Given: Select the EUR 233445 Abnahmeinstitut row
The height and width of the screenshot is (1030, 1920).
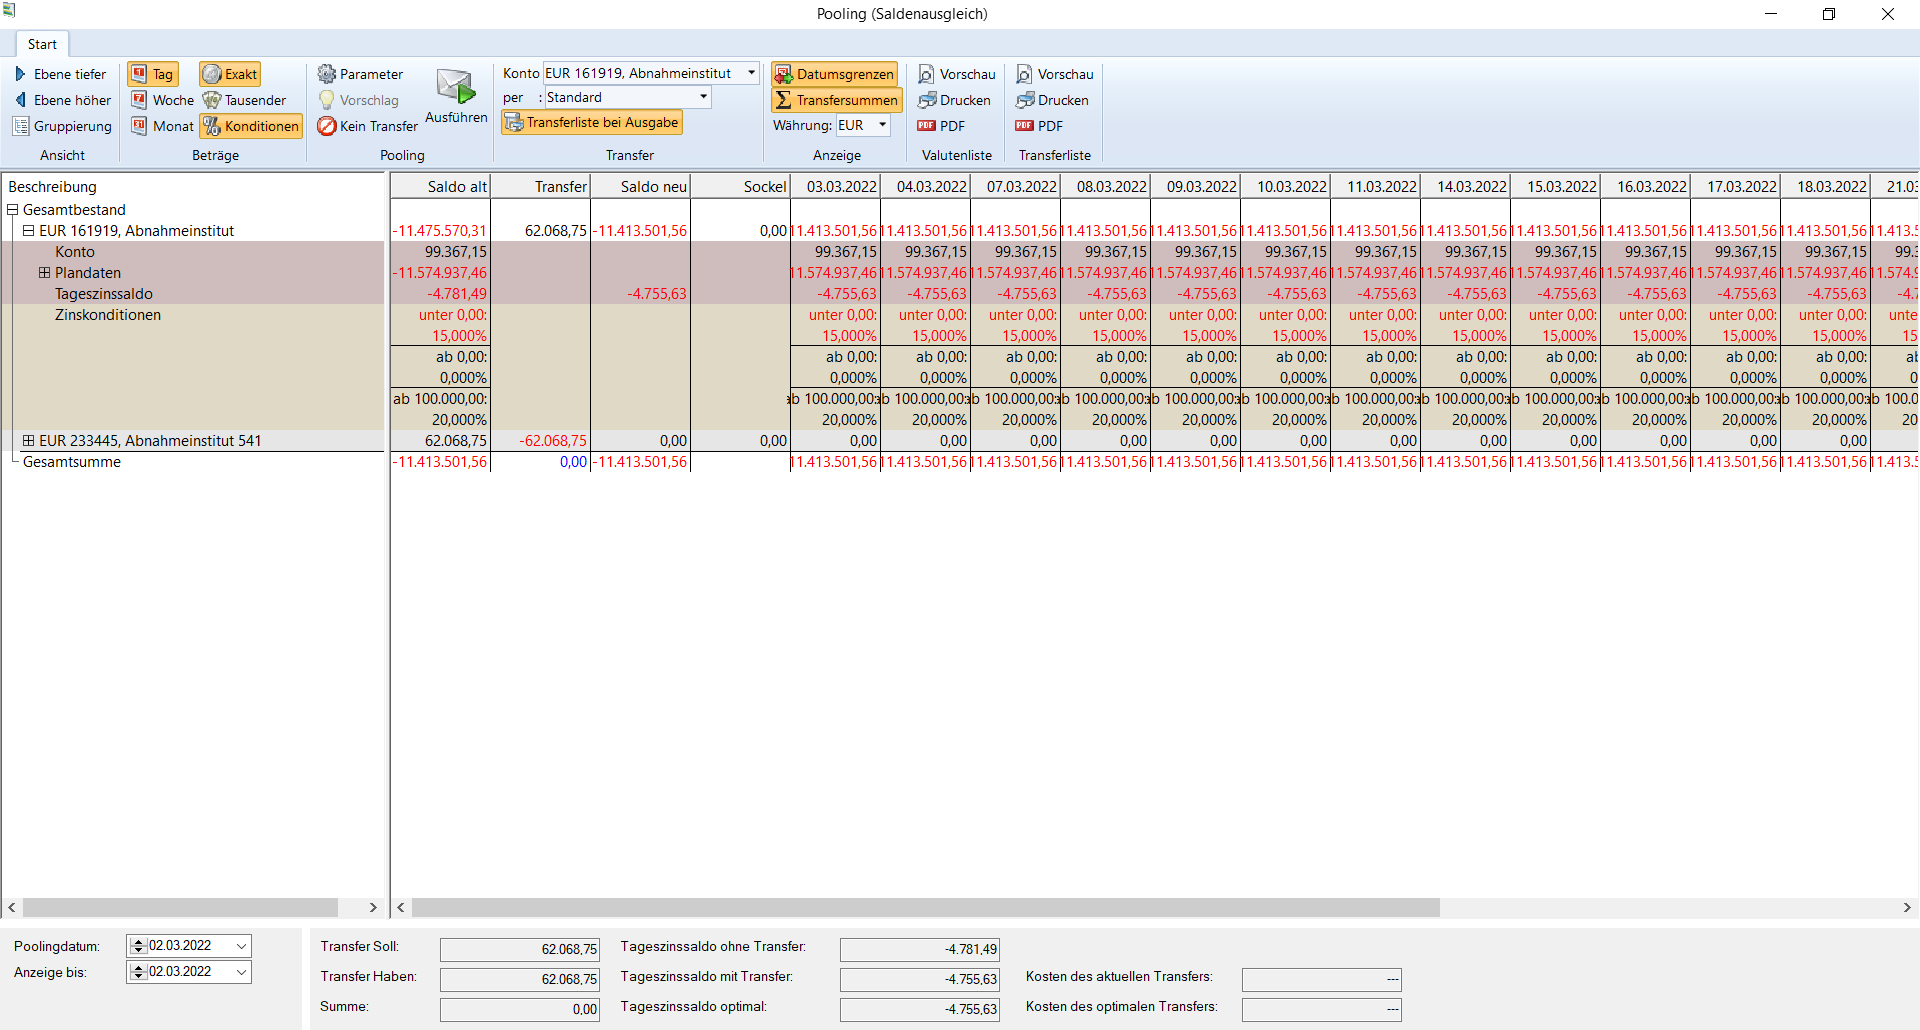Looking at the screenshot, I should (150, 441).
